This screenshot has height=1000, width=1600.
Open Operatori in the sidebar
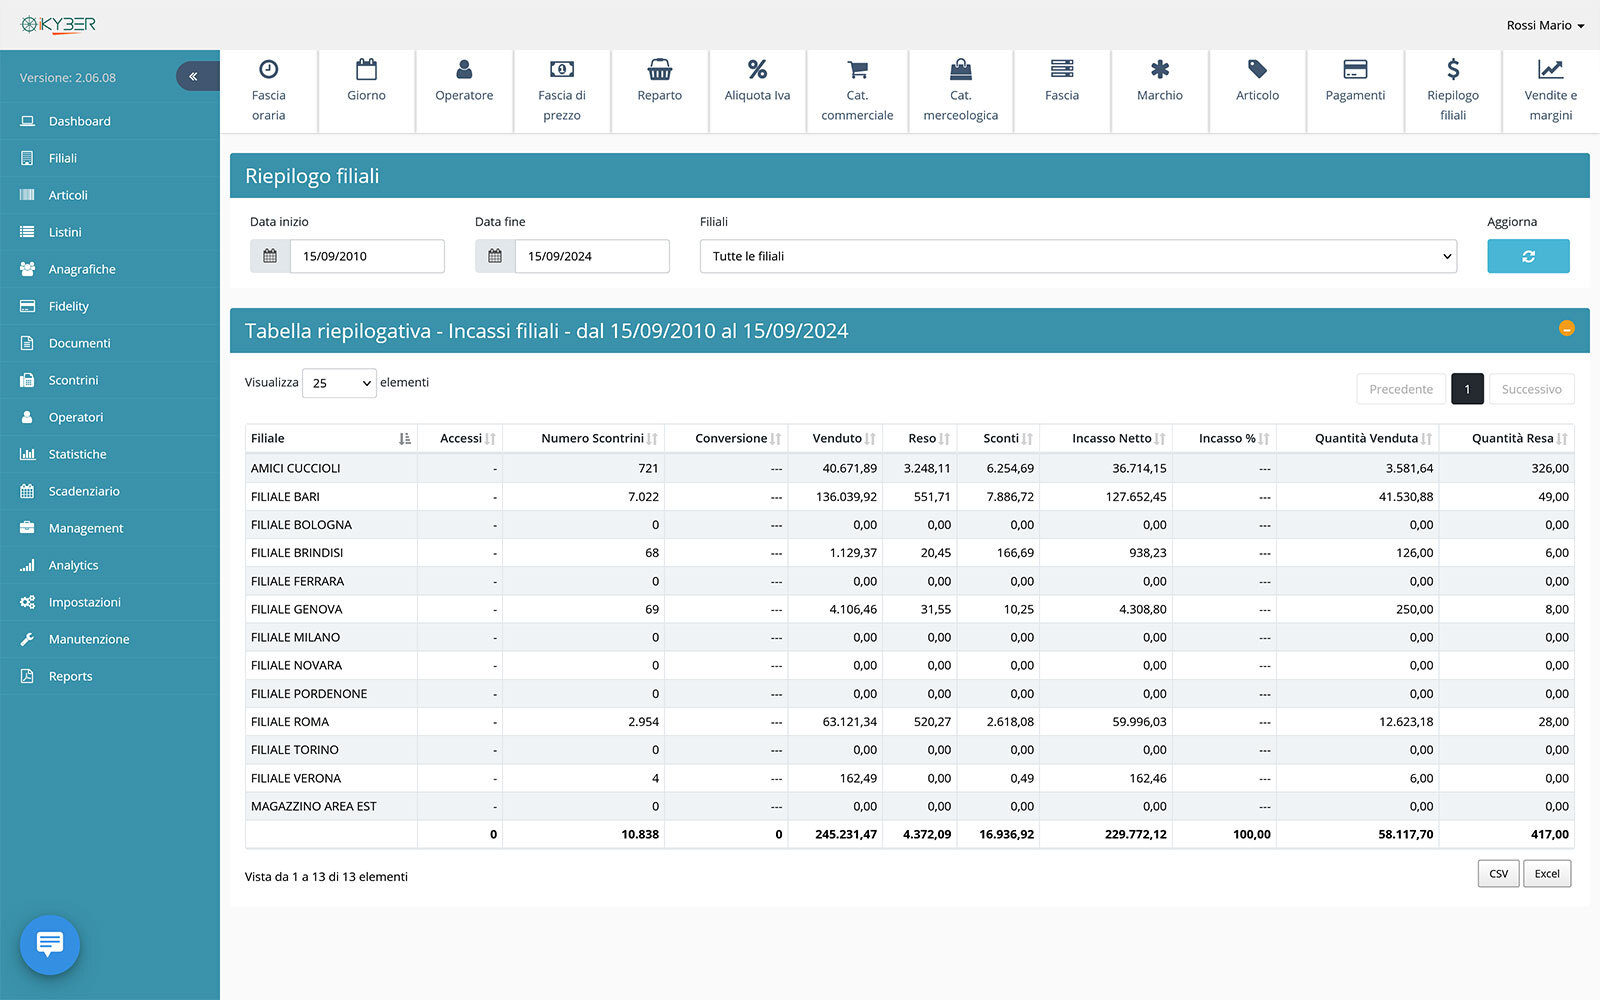coord(110,417)
